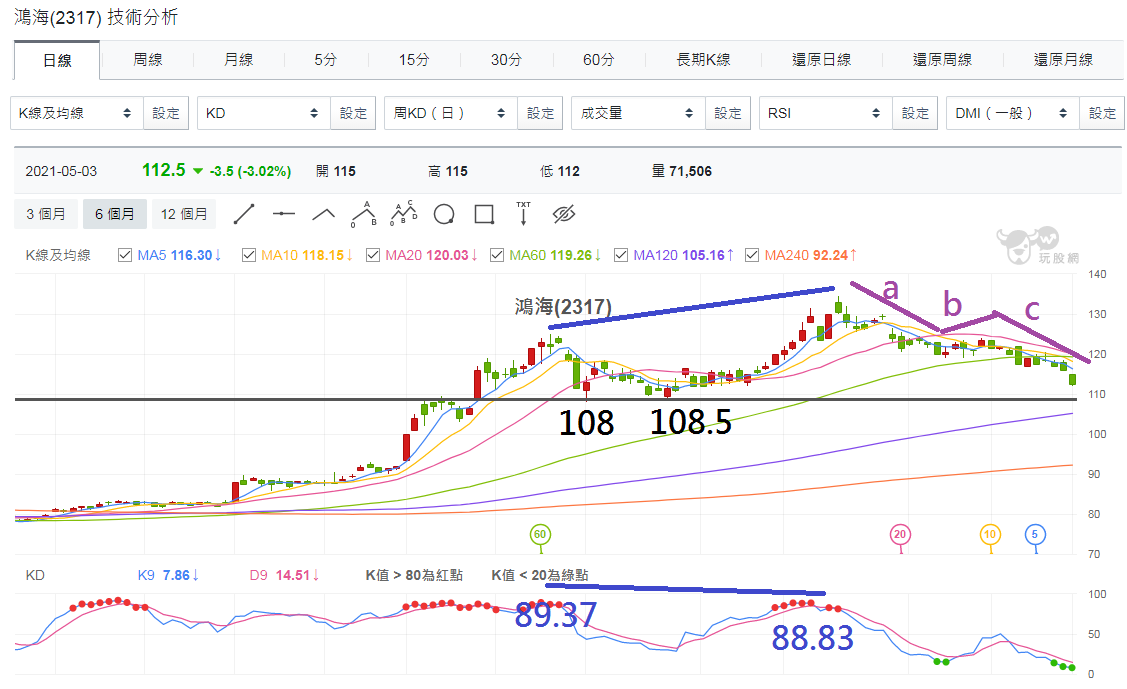
Task: Click the MA120 105.16 label
Action: point(683,255)
